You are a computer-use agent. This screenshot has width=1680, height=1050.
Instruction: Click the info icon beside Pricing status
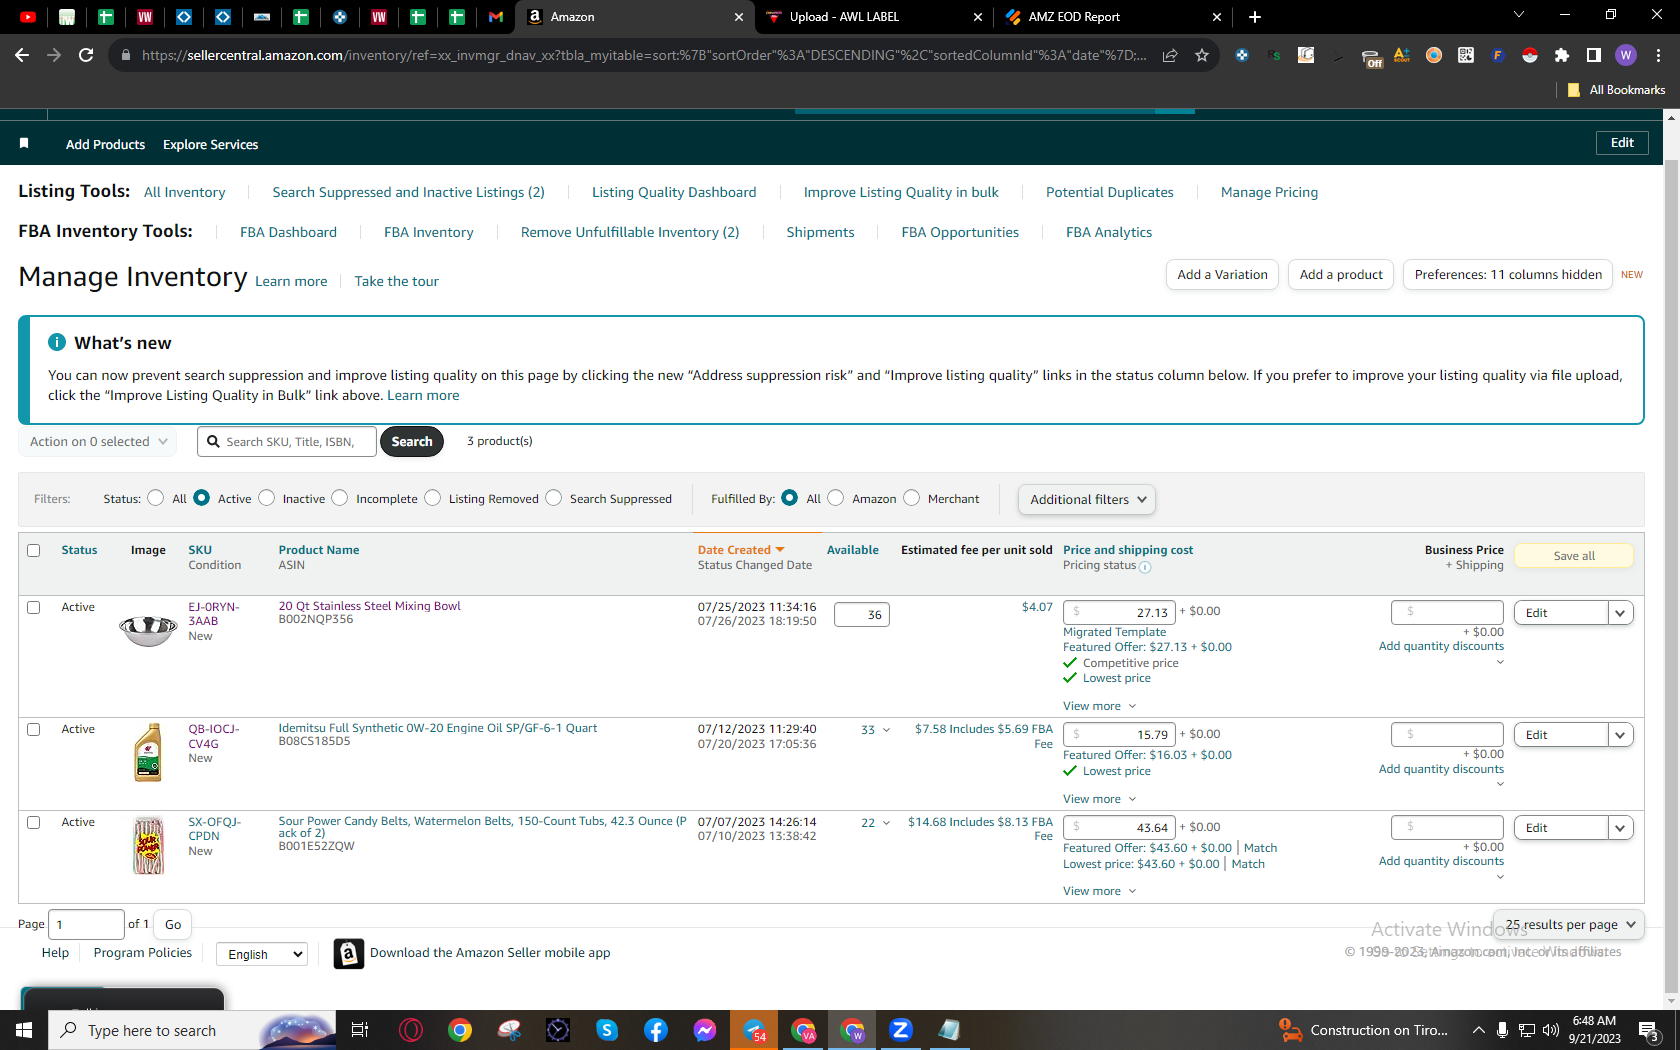pos(1145,567)
